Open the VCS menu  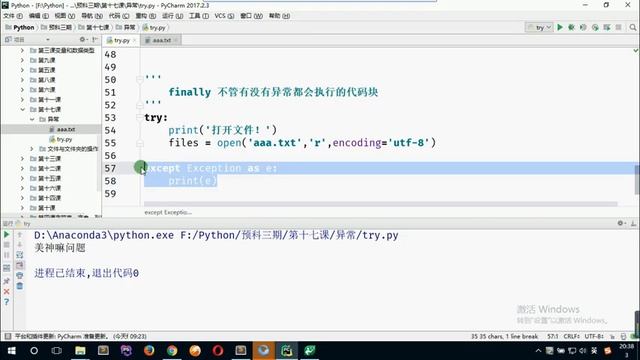point(224,16)
